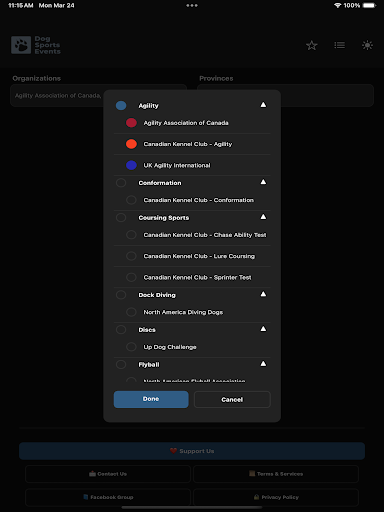
Task: Select Sprinter Test checkbox
Action: (131, 277)
